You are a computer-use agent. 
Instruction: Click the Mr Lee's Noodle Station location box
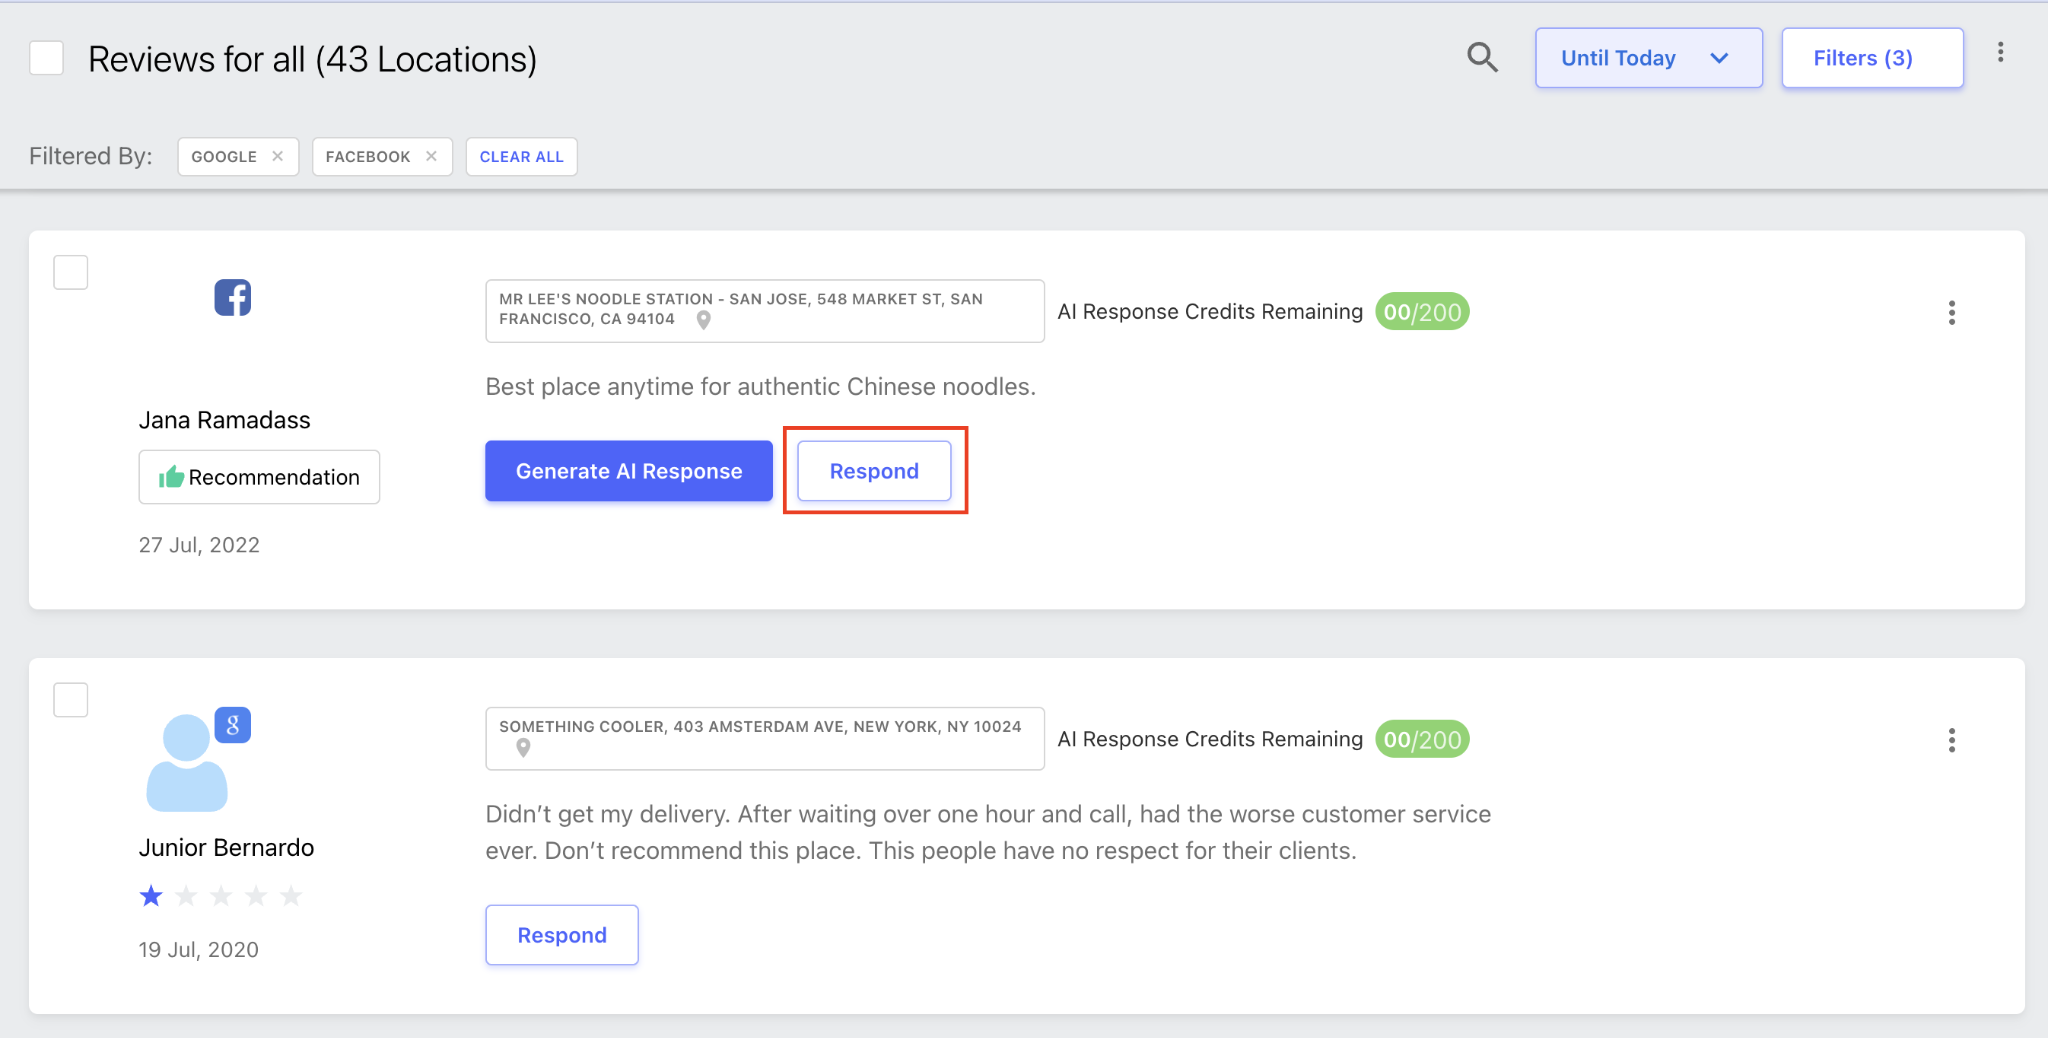(x=765, y=311)
